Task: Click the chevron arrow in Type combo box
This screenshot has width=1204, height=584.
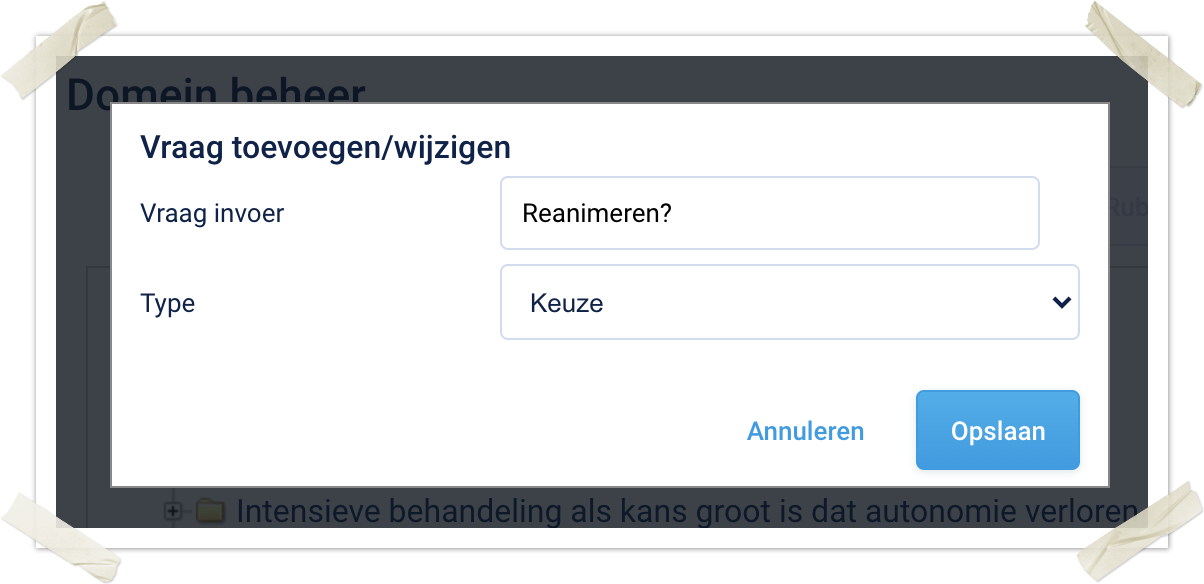Action: (x=1061, y=302)
